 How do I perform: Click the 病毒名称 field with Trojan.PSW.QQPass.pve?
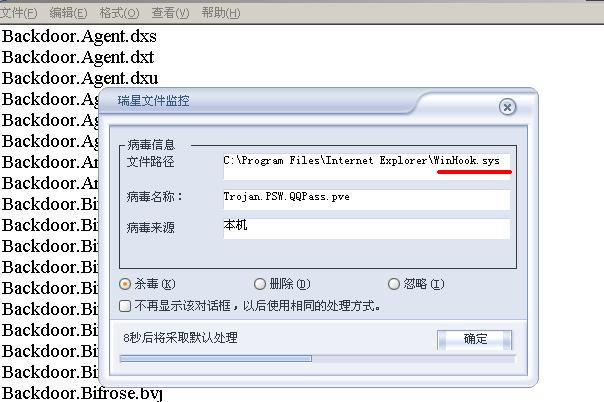click(x=367, y=199)
